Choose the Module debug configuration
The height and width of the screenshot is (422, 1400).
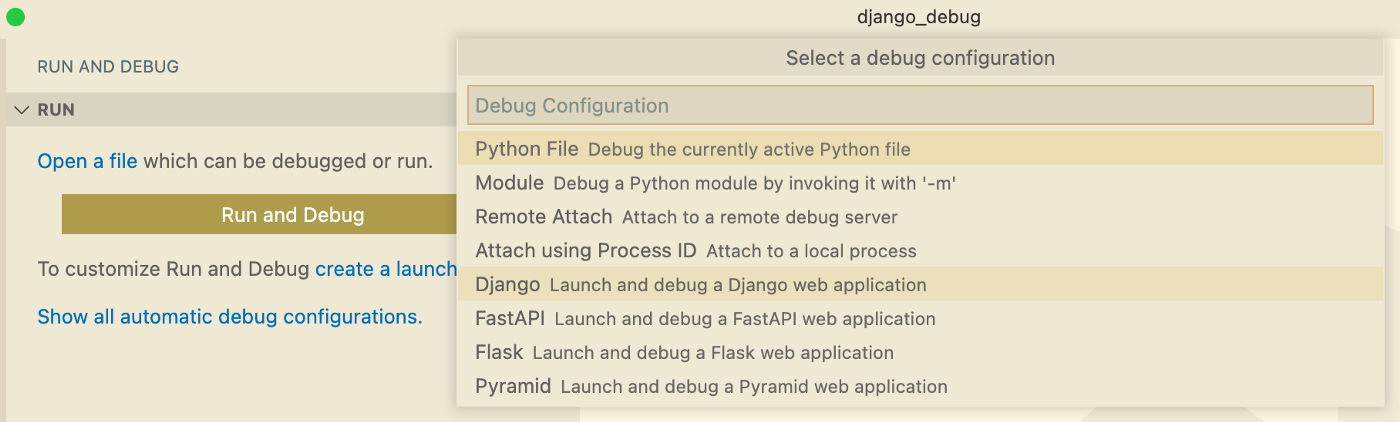[921, 183]
